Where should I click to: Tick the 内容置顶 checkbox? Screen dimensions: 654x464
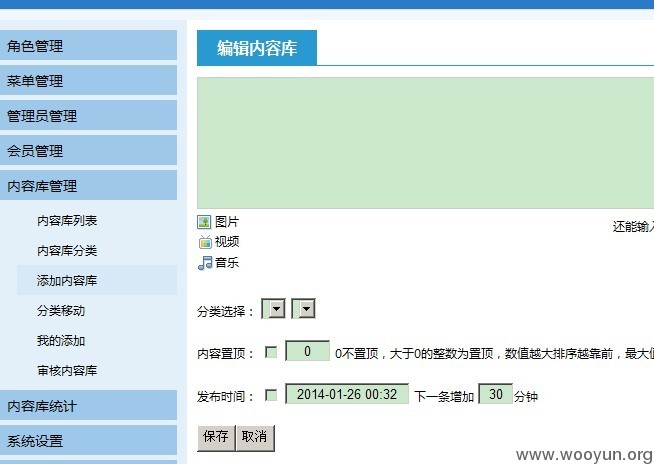[271, 353]
